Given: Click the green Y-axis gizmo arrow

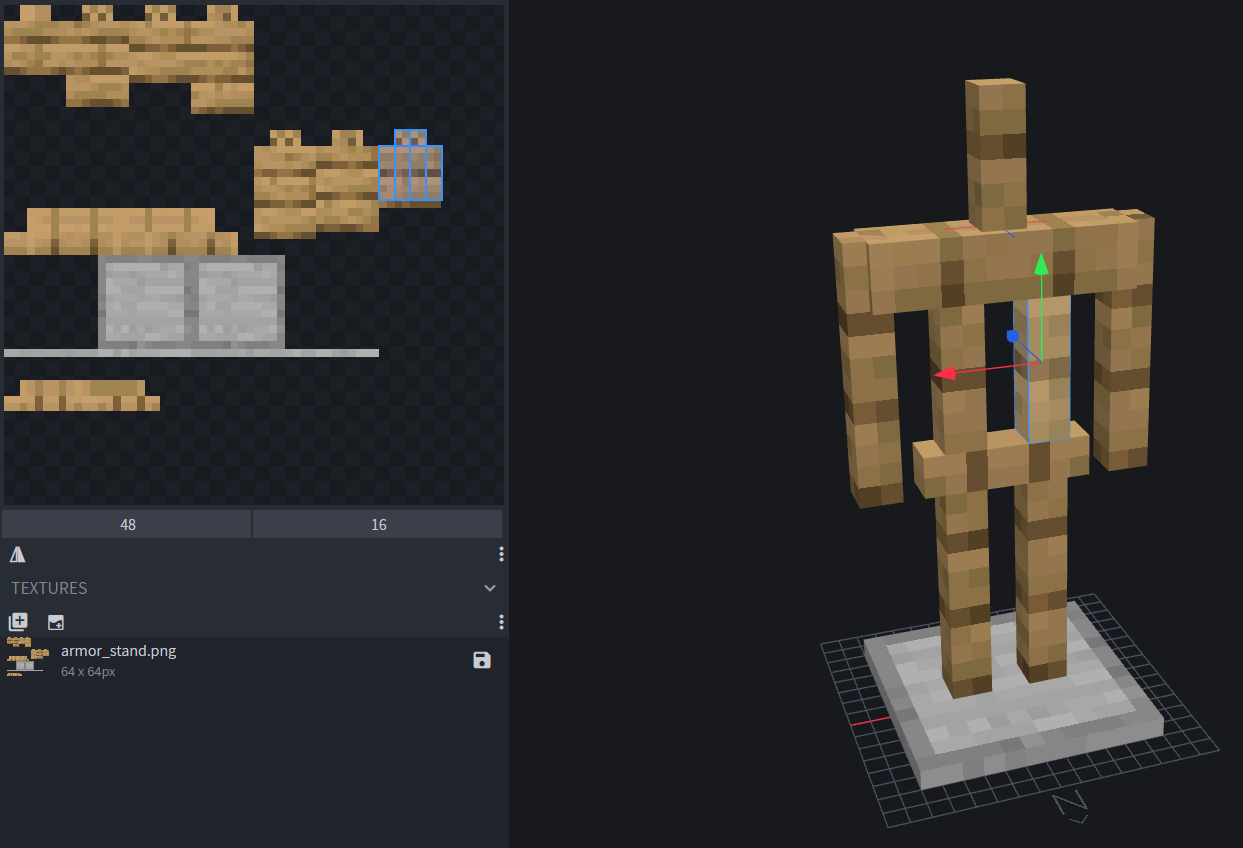Looking at the screenshot, I should [x=1041, y=263].
